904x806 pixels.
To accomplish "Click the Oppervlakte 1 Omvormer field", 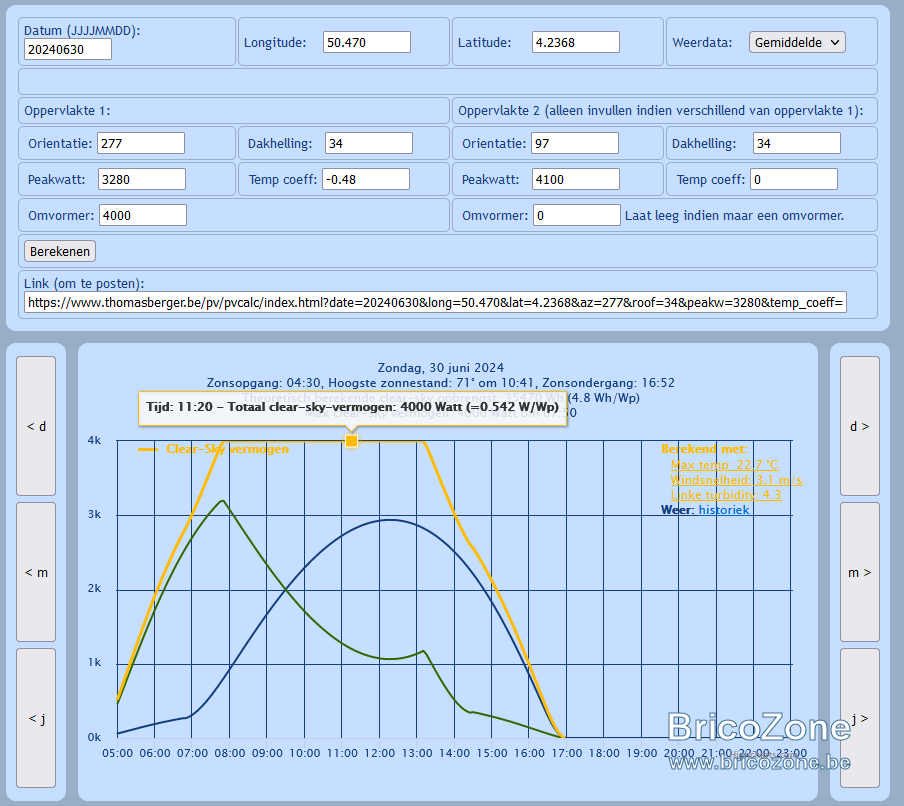I will pyautogui.click(x=142, y=215).
